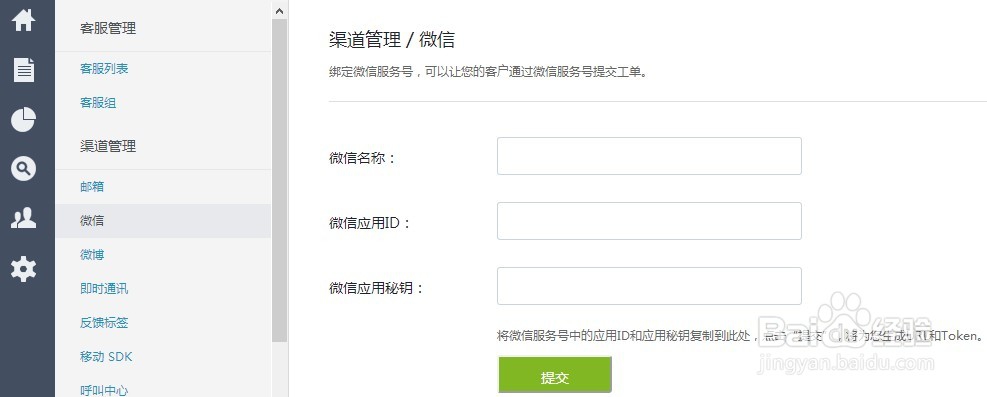Open the home icon in the sidebar
987x397 pixels.
coord(23,20)
